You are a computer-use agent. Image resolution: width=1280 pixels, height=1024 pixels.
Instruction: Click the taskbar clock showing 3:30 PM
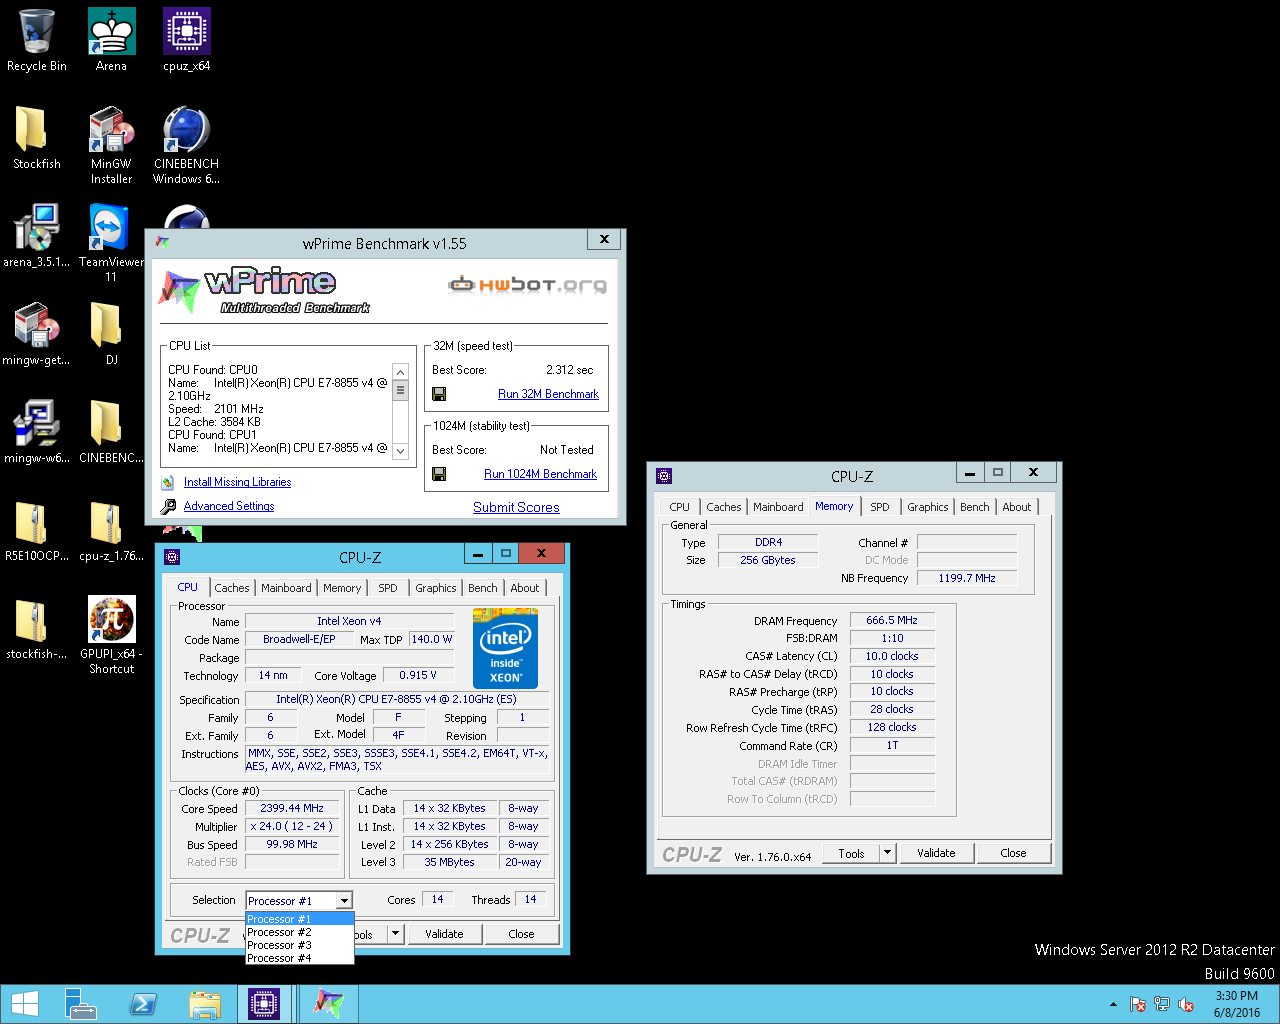click(x=1237, y=1004)
